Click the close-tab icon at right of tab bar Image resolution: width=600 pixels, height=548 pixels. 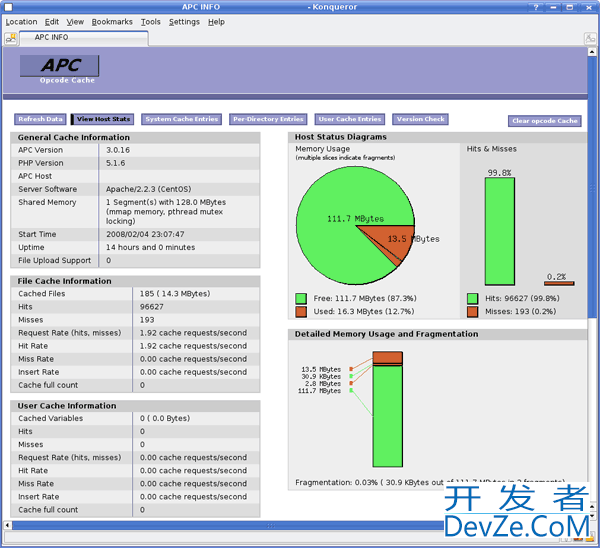click(x=590, y=38)
